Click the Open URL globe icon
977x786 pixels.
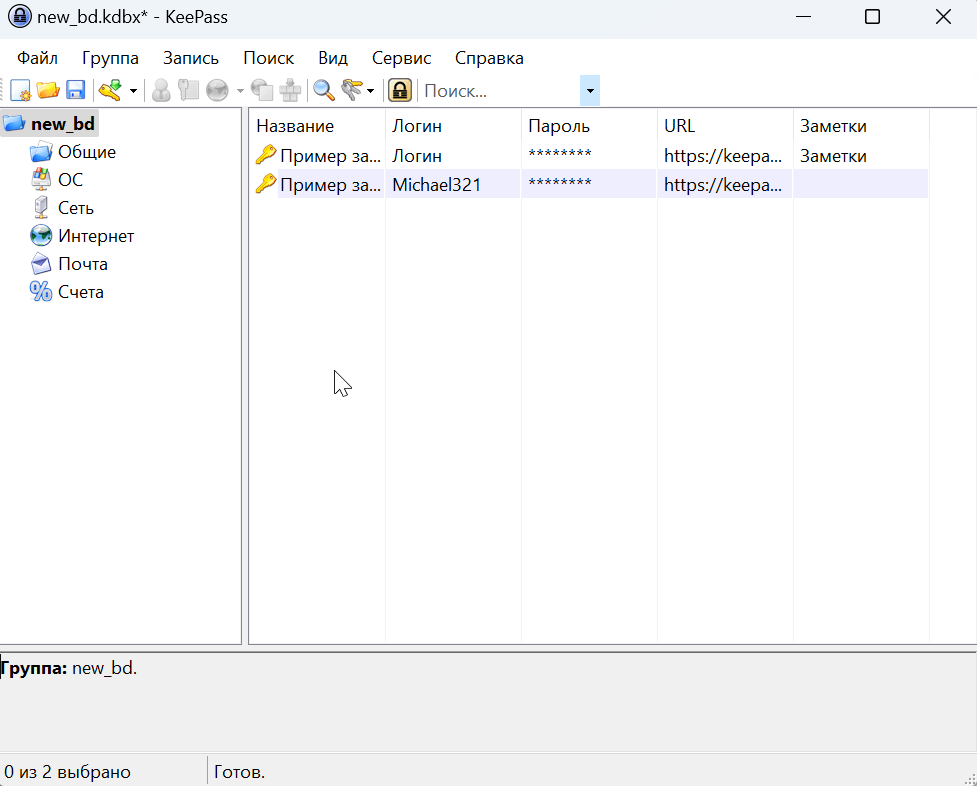tap(217, 90)
